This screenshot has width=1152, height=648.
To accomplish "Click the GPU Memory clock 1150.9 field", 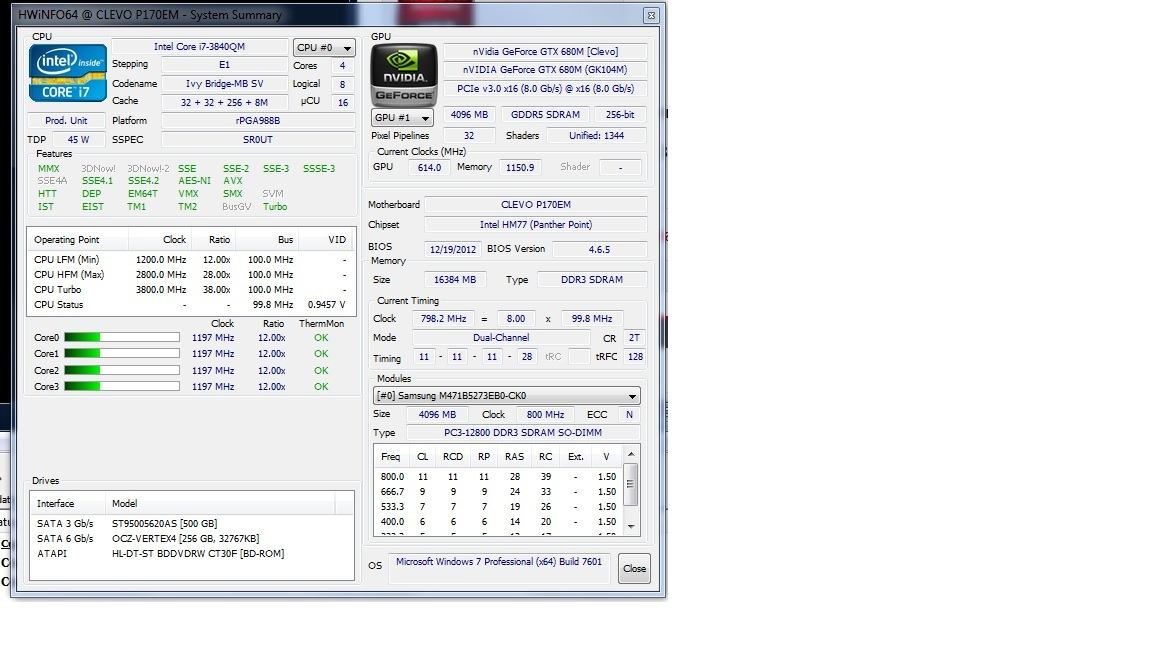I will pos(519,168).
